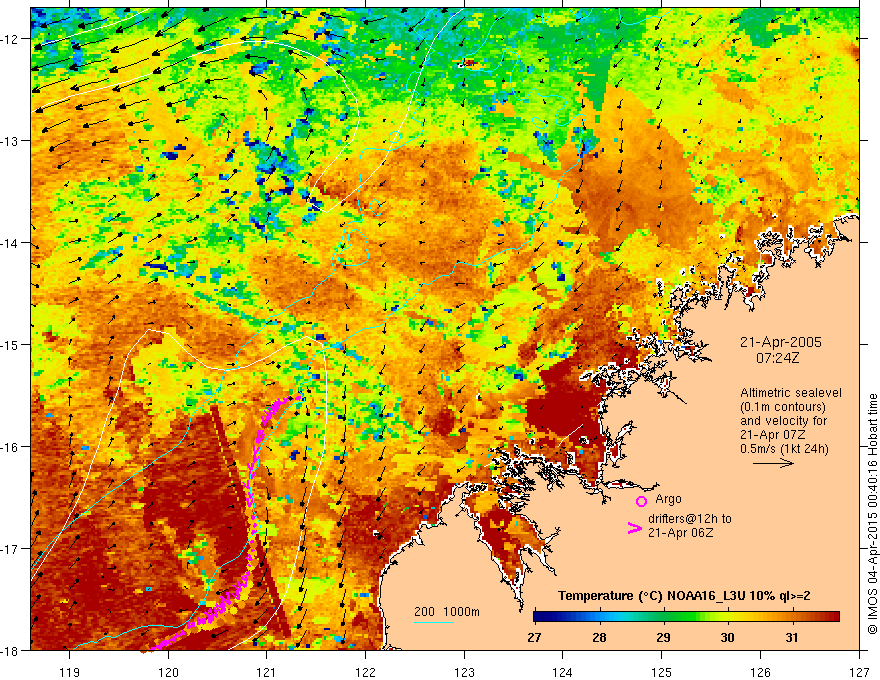The width and height of the screenshot is (880, 680).
Task: Click the latitude axis label -17
Action: pyautogui.click(x=10, y=548)
